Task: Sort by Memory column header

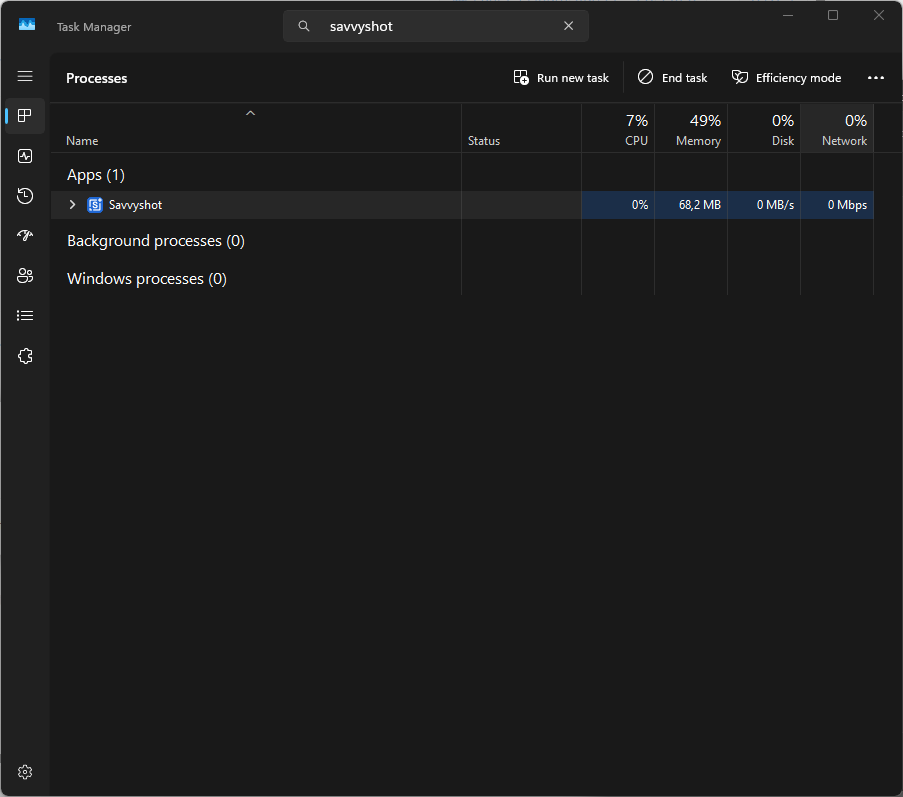Action: pyautogui.click(x=691, y=128)
